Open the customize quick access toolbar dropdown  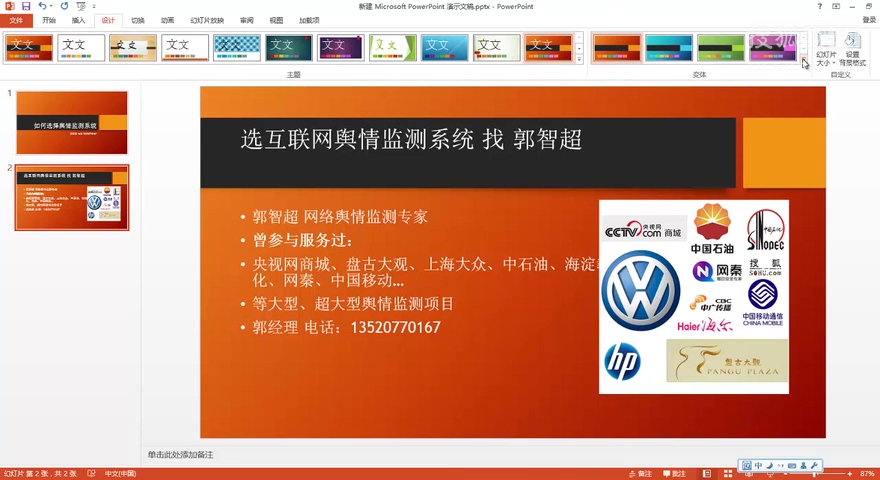[x=94, y=6]
